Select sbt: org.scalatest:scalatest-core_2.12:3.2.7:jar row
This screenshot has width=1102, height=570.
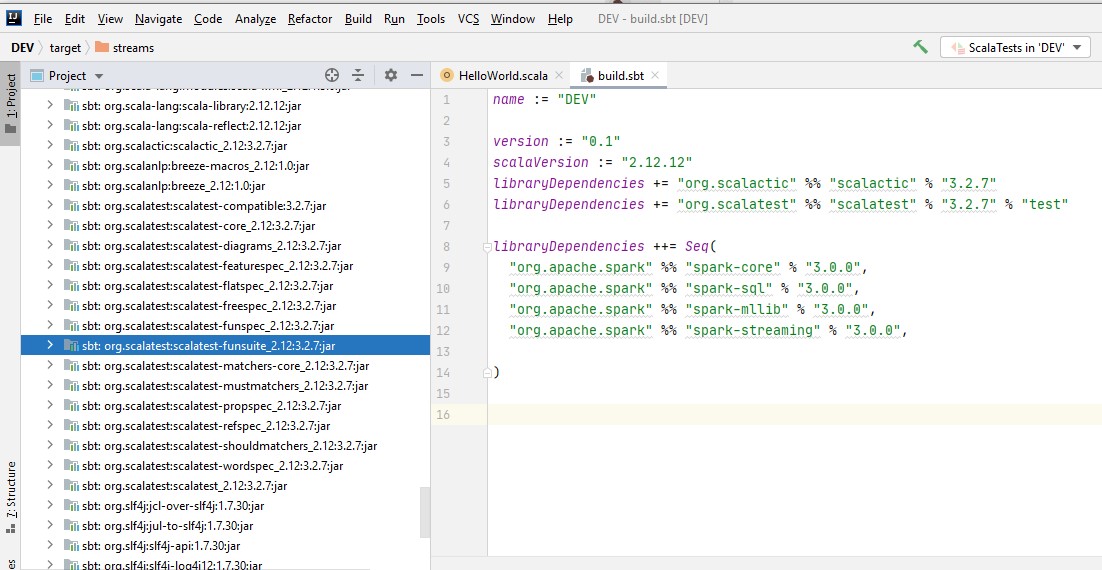click(x=225, y=226)
